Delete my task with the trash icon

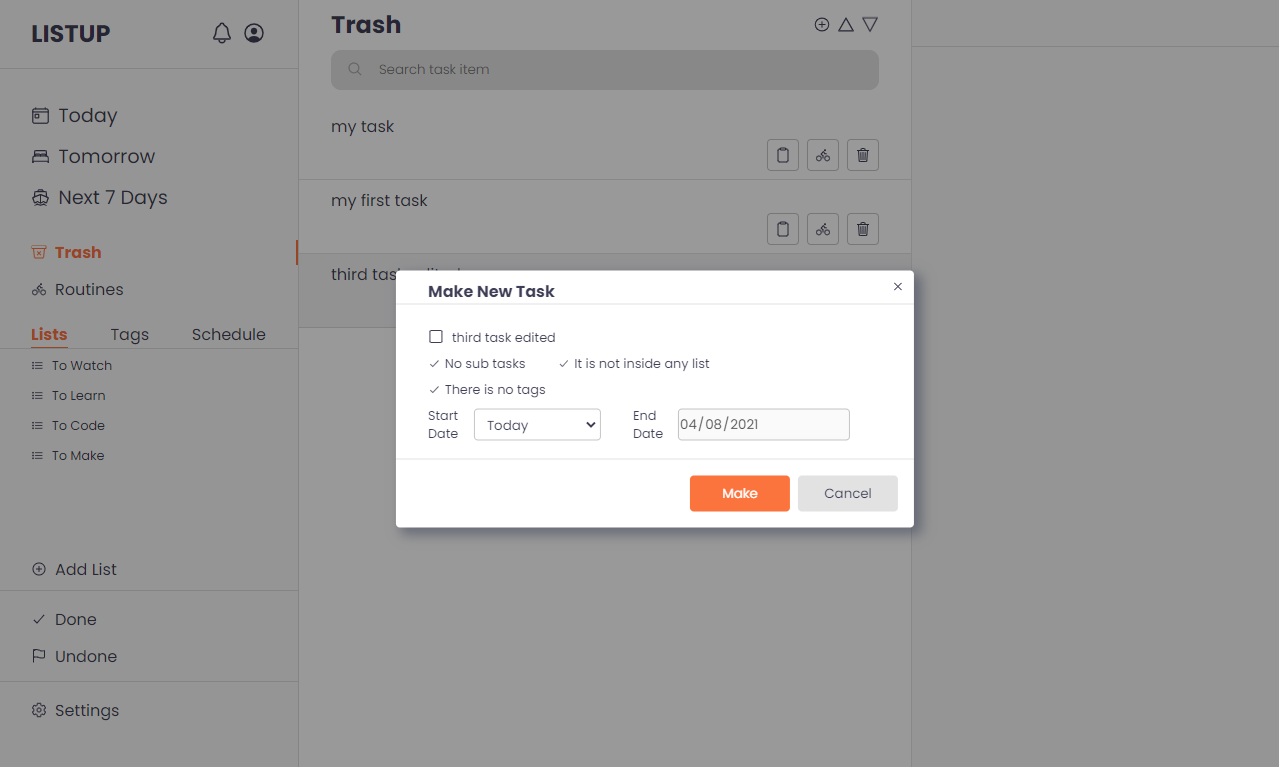(x=863, y=155)
